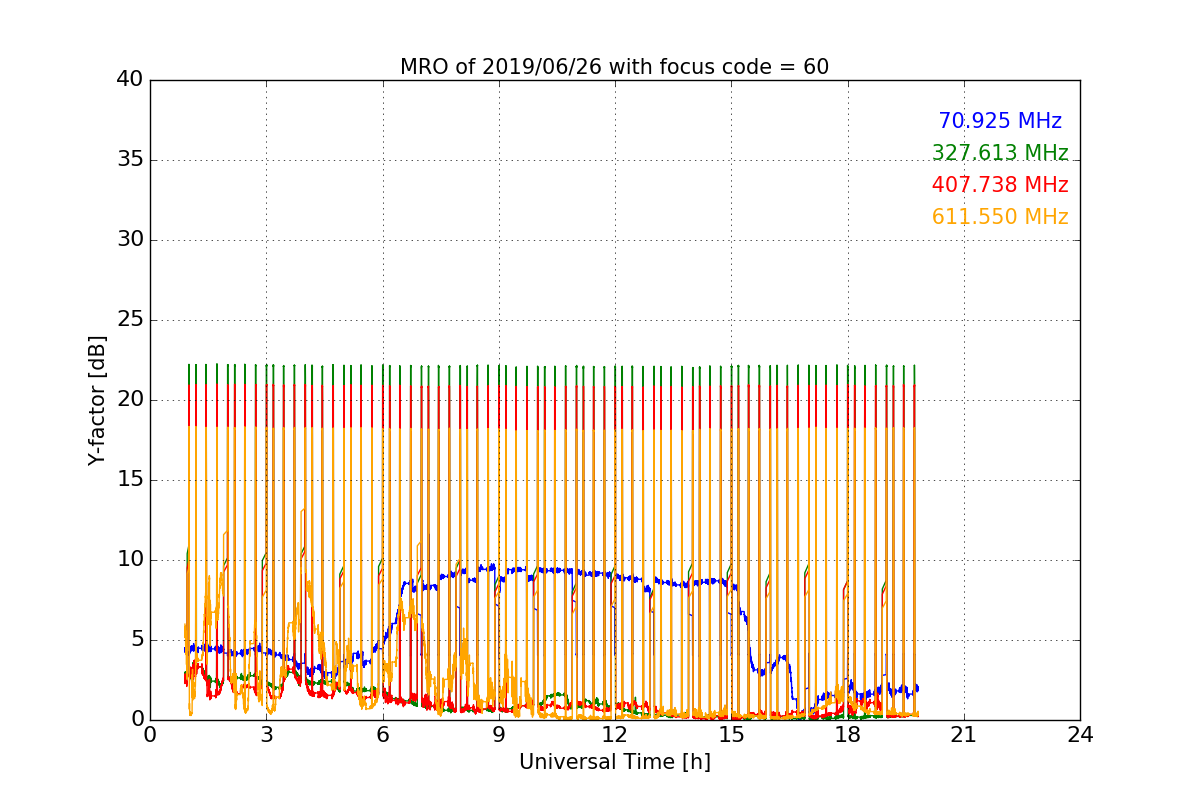Click the y-axis tick label 10
This screenshot has height=800, width=1200.
[130, 560]
